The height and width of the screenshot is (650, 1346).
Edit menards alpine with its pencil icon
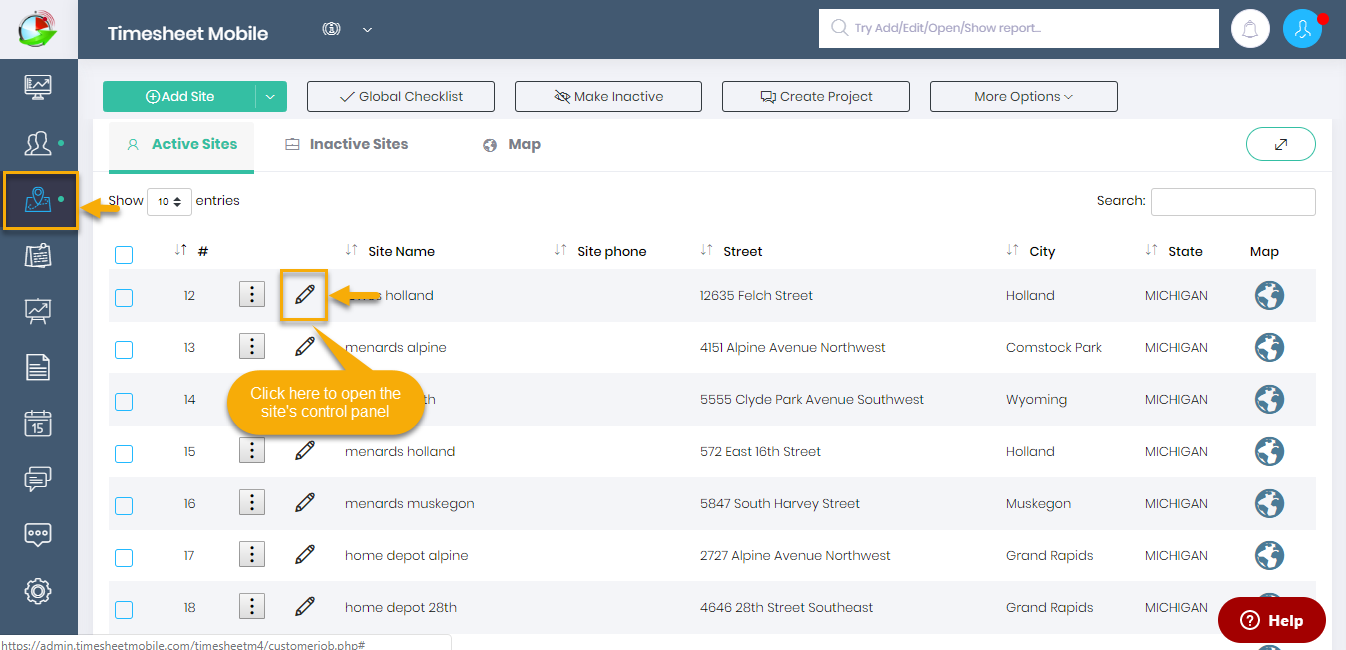point(305,347)
